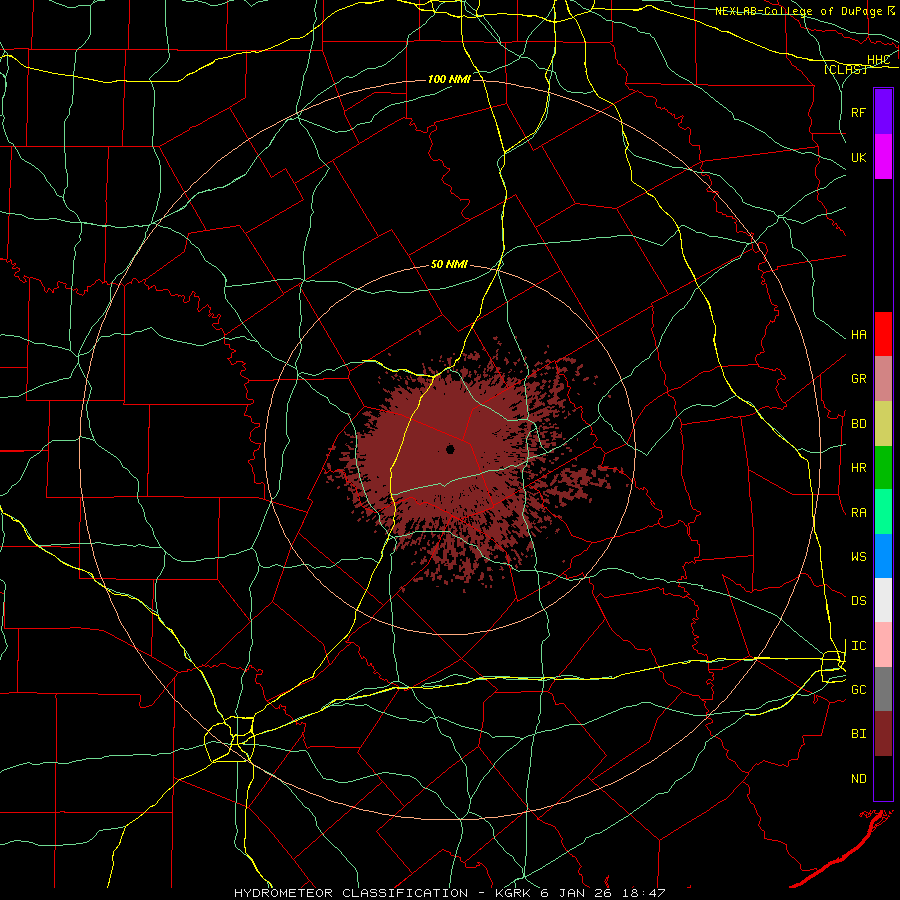Pick the RA light green legend swatch
The width and height of the screenshot is (900, 900).
click(x=883, y=512)
